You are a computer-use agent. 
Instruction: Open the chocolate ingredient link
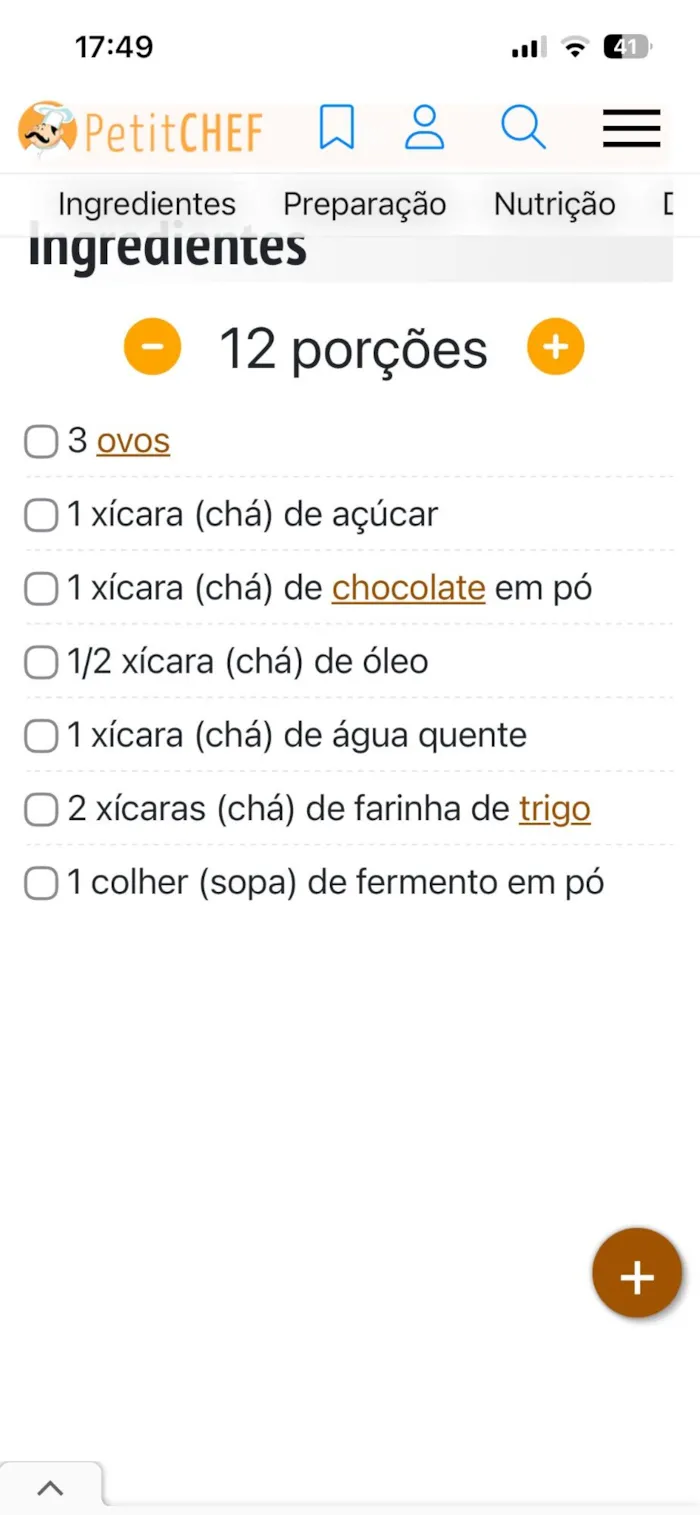[x=408, y=588]
